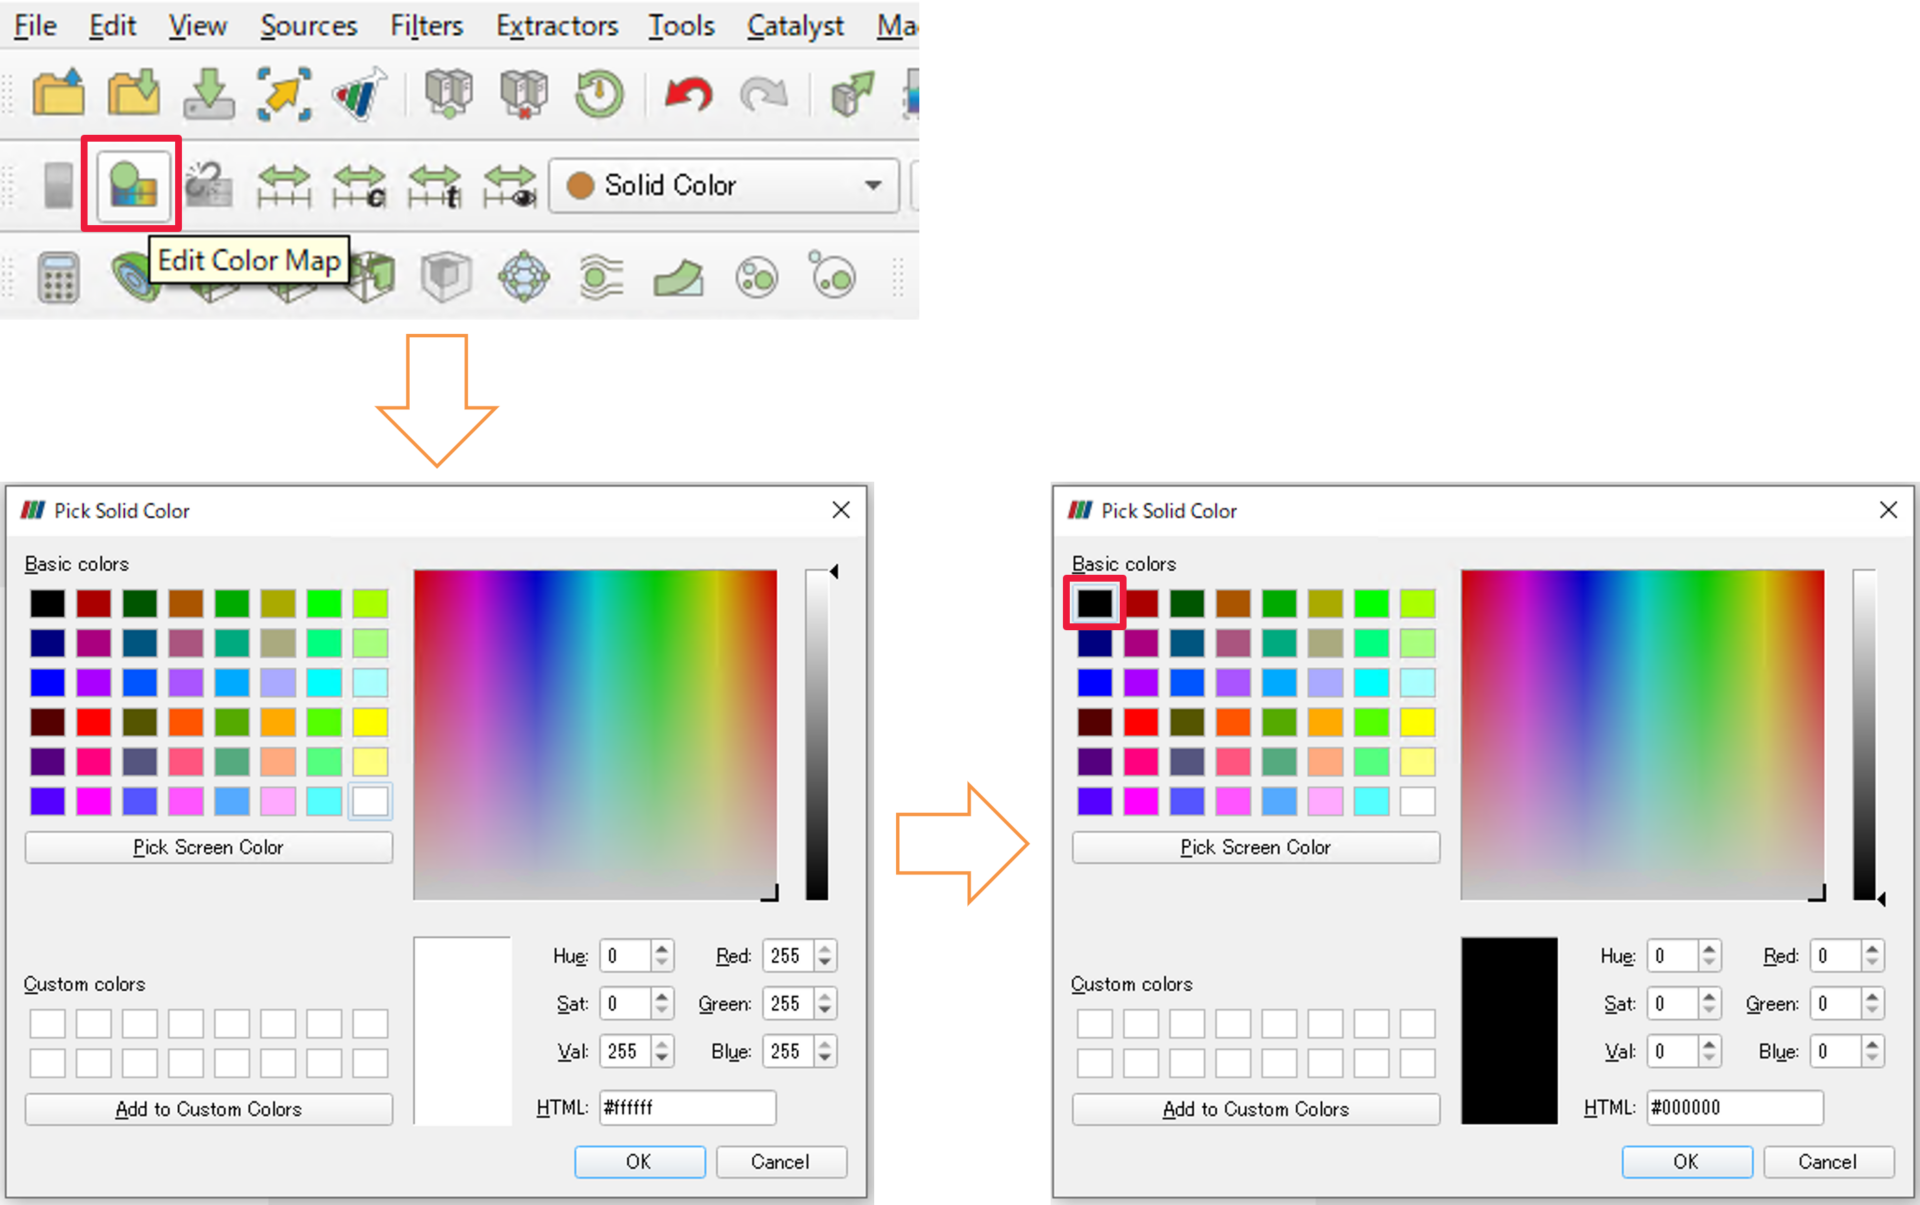Toggle the color legend visibility icon
This screenshot has height=1205, width=1920.
59,185
